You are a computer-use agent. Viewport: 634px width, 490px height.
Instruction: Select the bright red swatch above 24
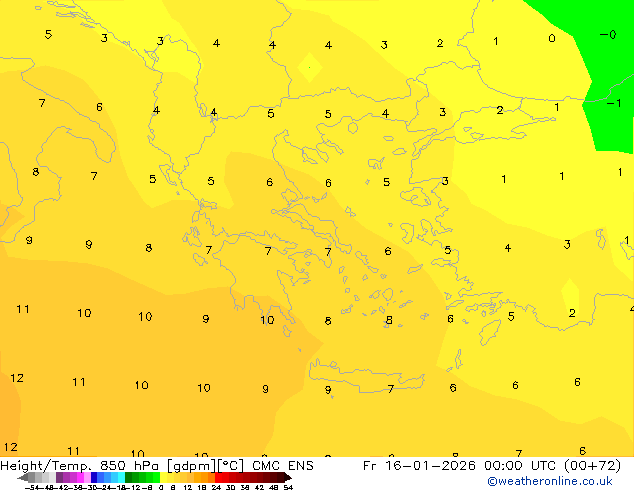coord(218,477)
